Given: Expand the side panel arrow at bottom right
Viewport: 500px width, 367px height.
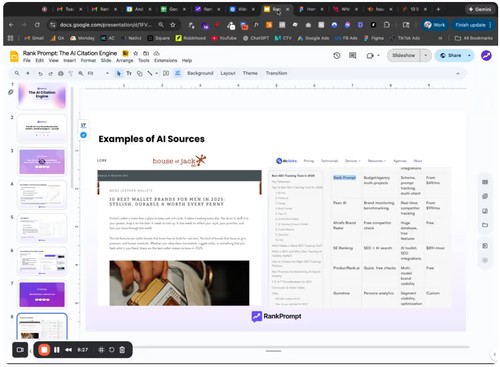Looking at the screenshot, I should pyautogui.click(x=495, y=354).
